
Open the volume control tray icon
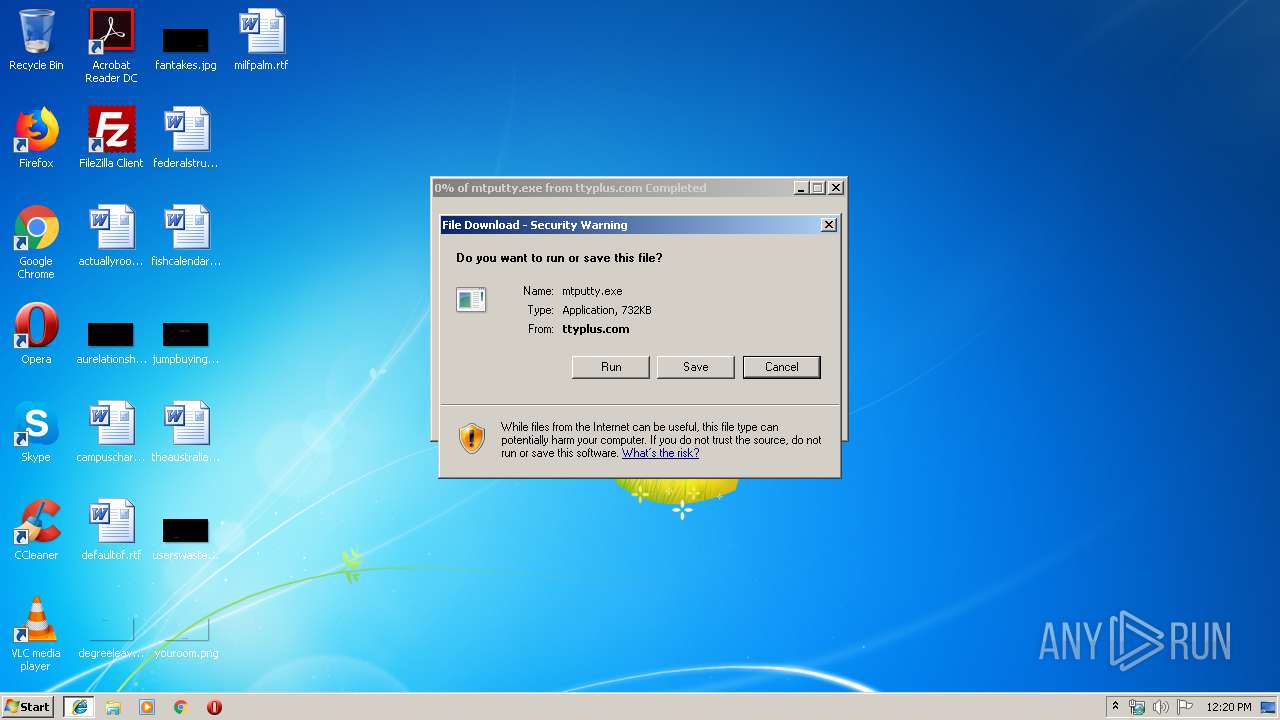click(x=1160, y=707)
